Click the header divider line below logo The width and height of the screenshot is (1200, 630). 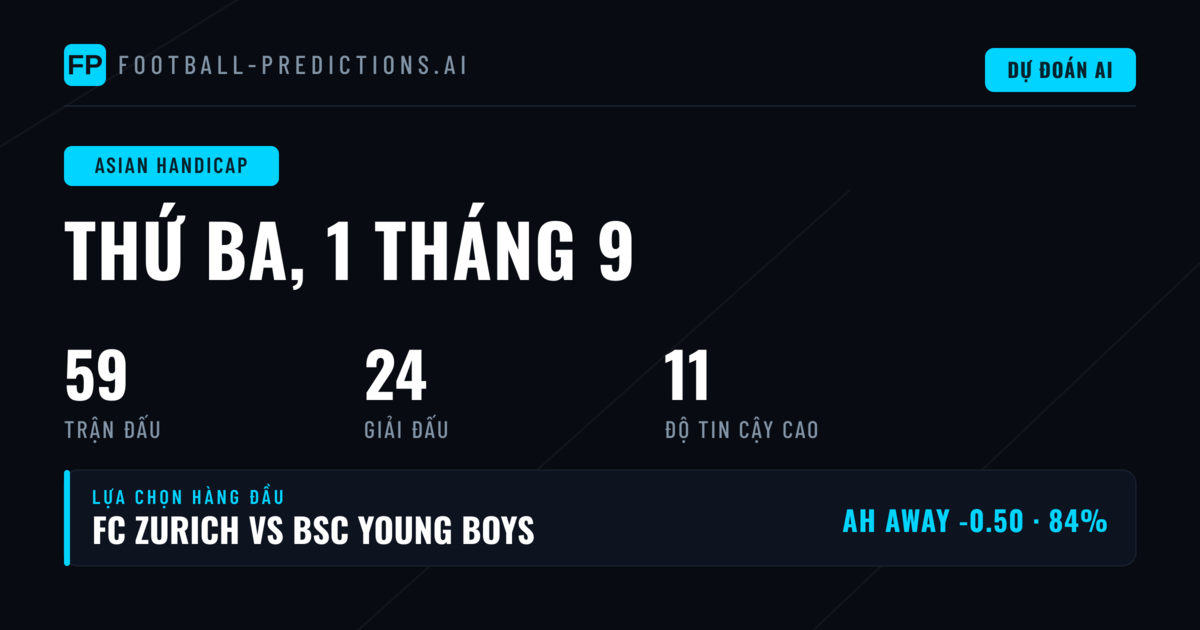point(600,106)
